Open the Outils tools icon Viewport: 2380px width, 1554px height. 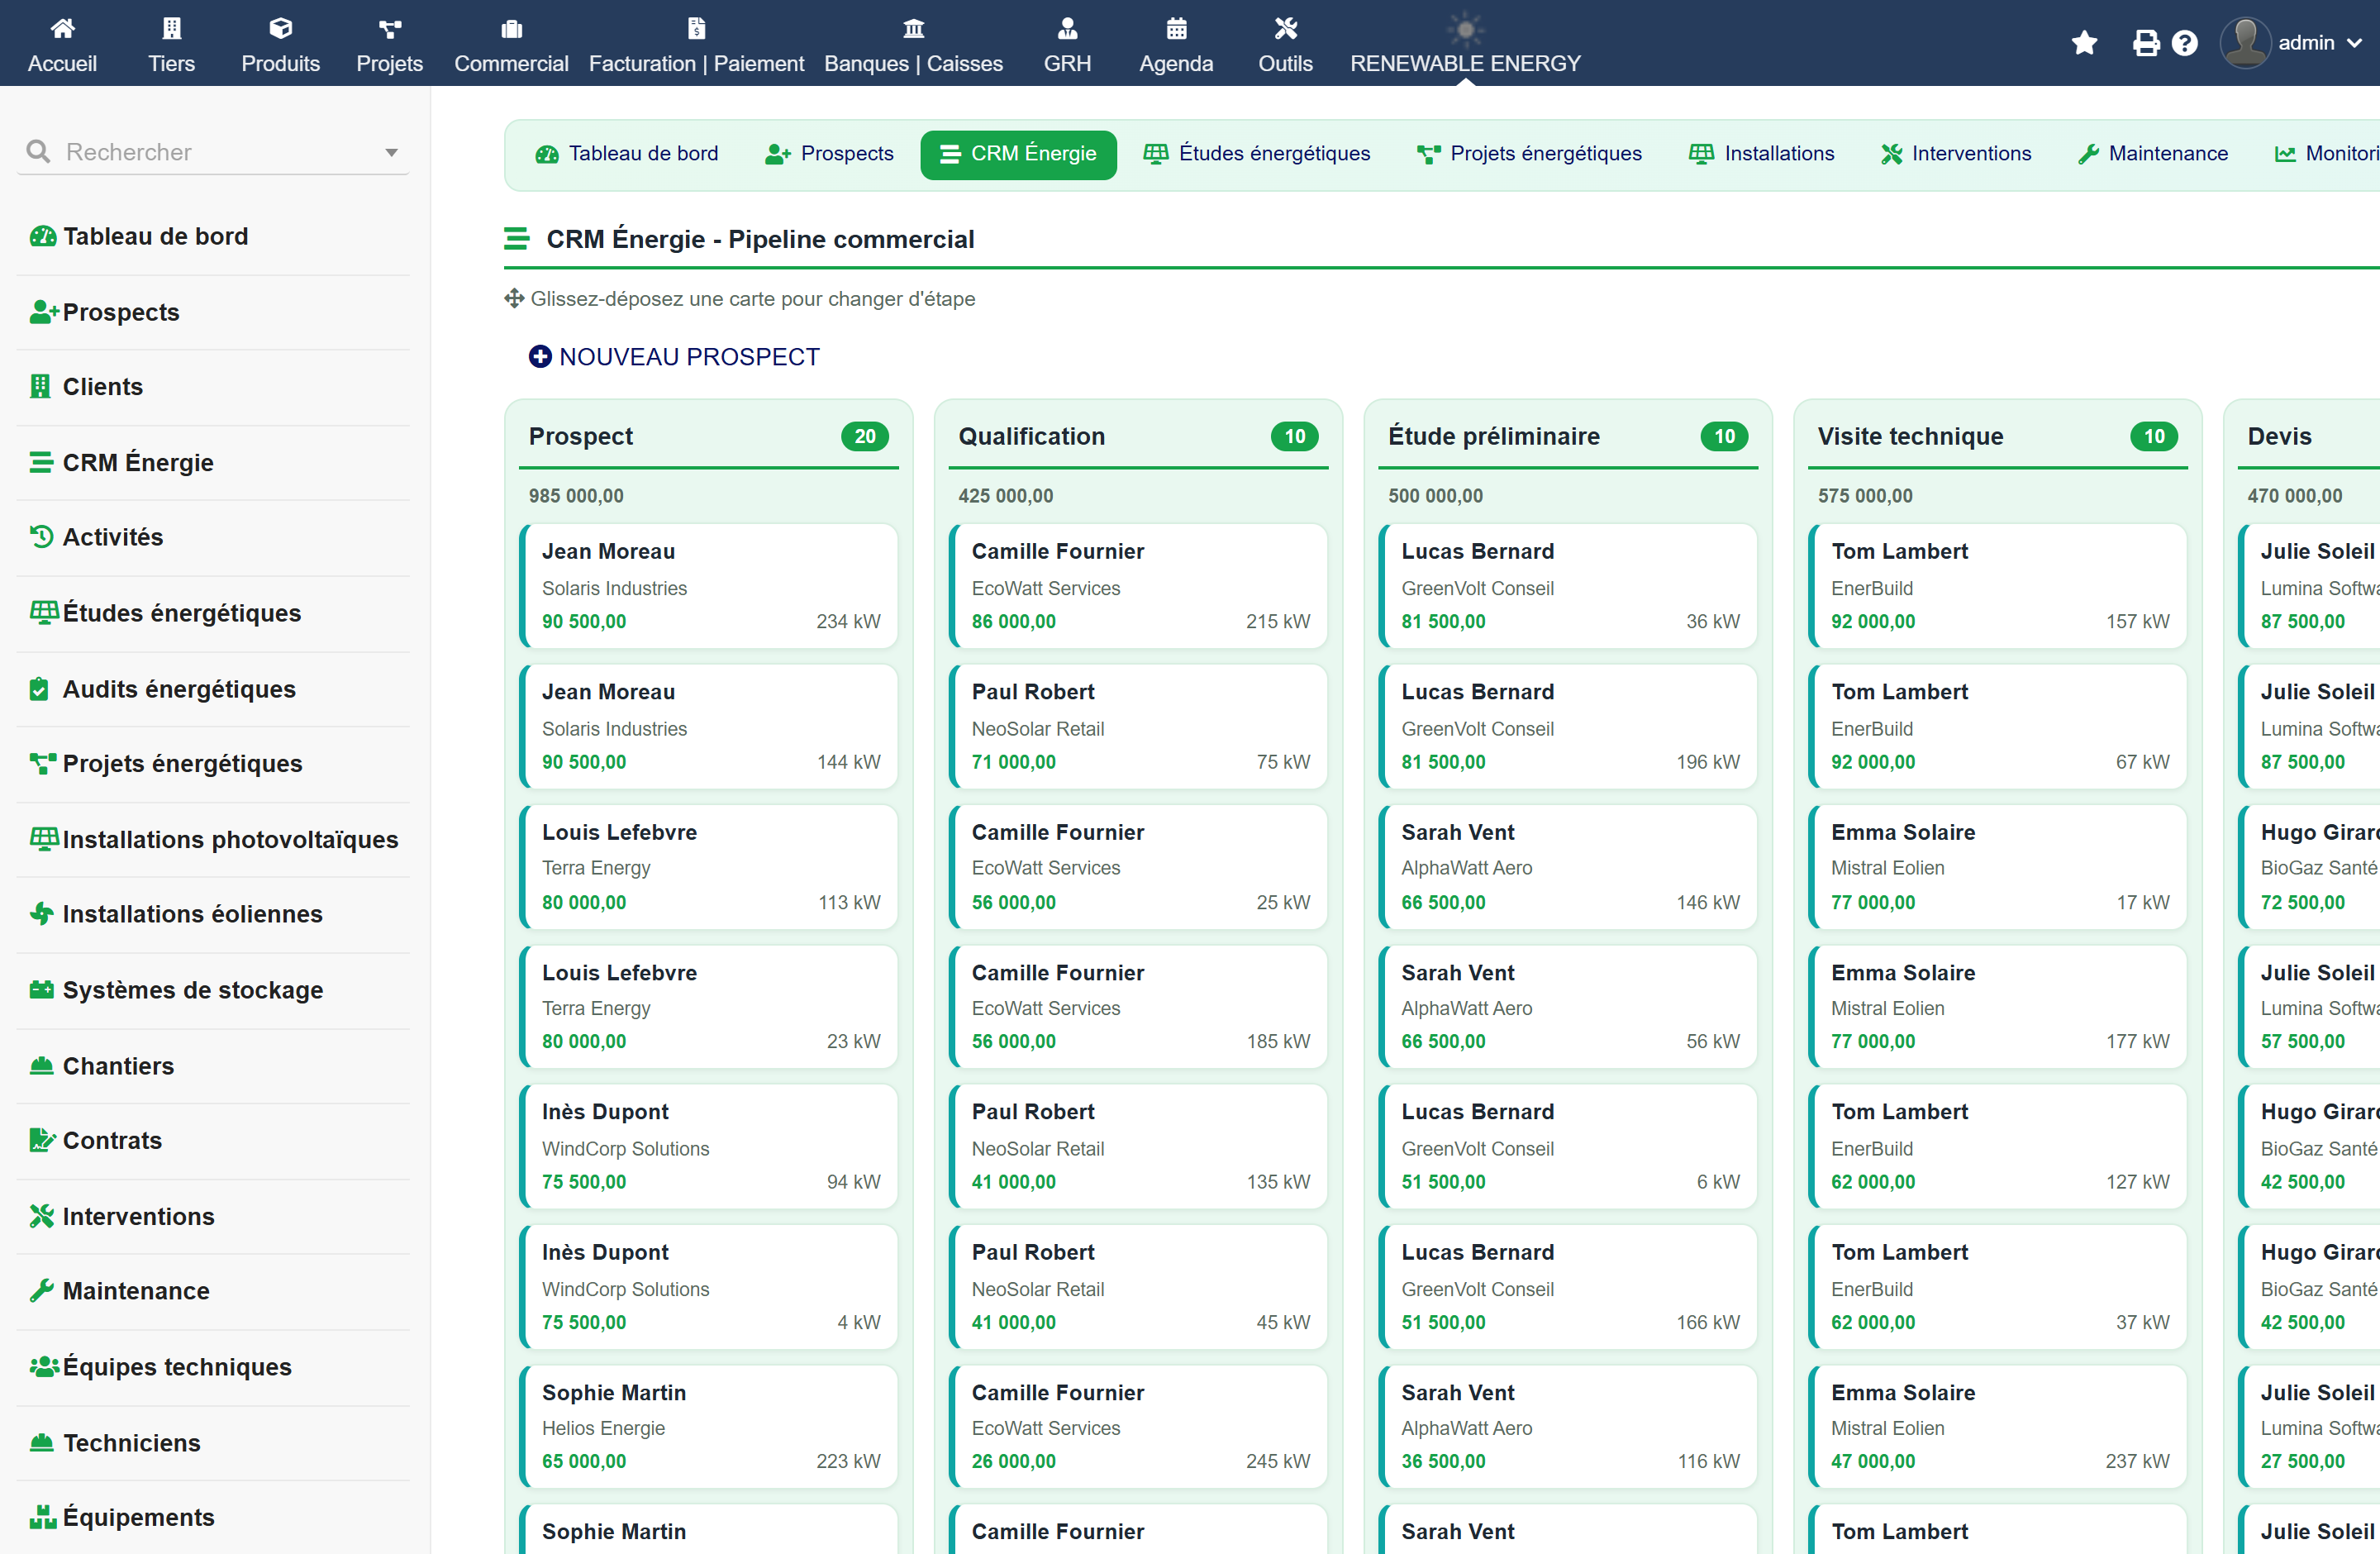pyautogui.click(x=1285, y=28)
